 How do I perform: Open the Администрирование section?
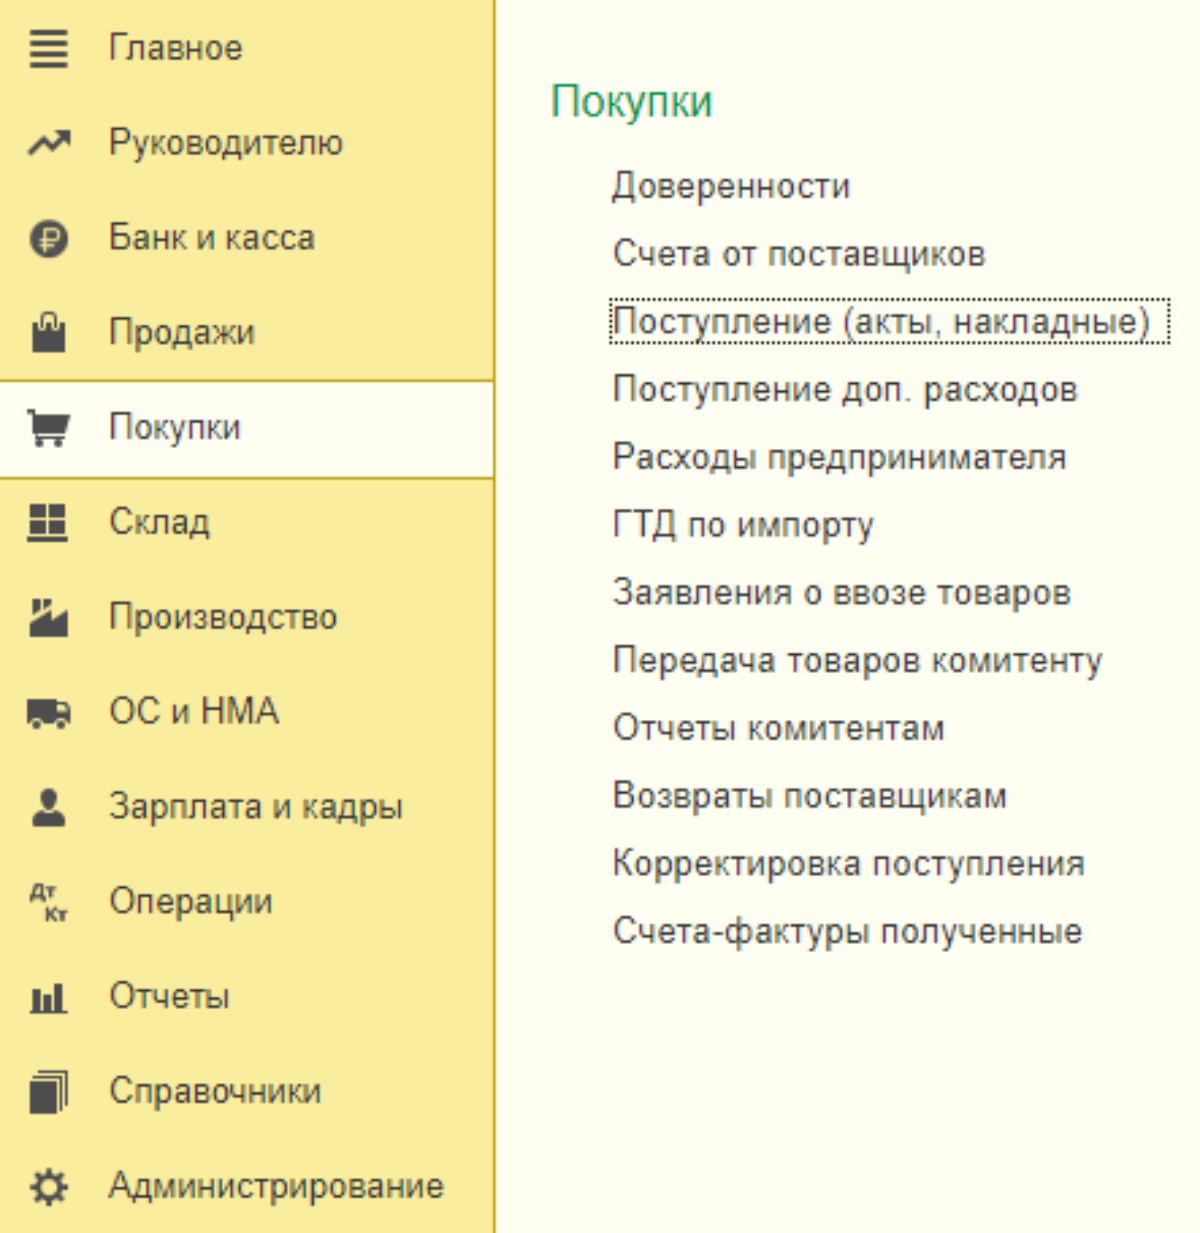tap(276, 1187)
